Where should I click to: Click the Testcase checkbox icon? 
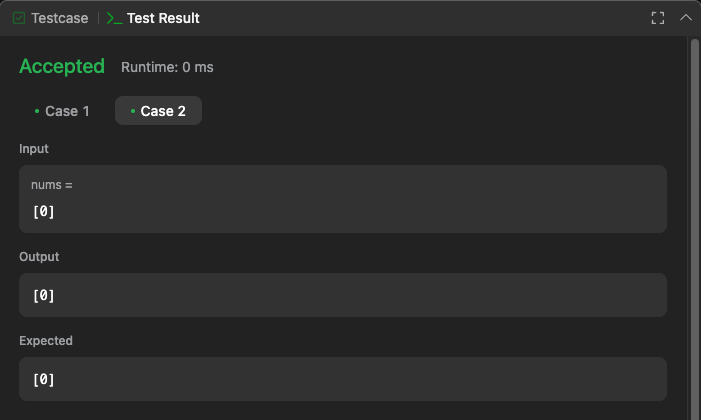19,18
